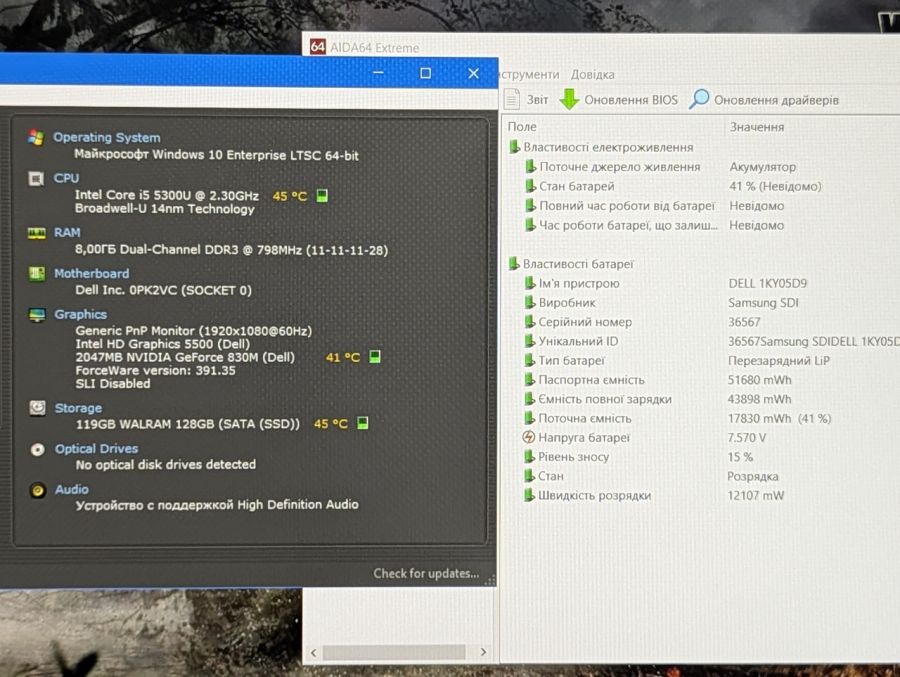Click the Оновлення драйверів toolbar button label
The image size is (900, 677).
[776, 100]
